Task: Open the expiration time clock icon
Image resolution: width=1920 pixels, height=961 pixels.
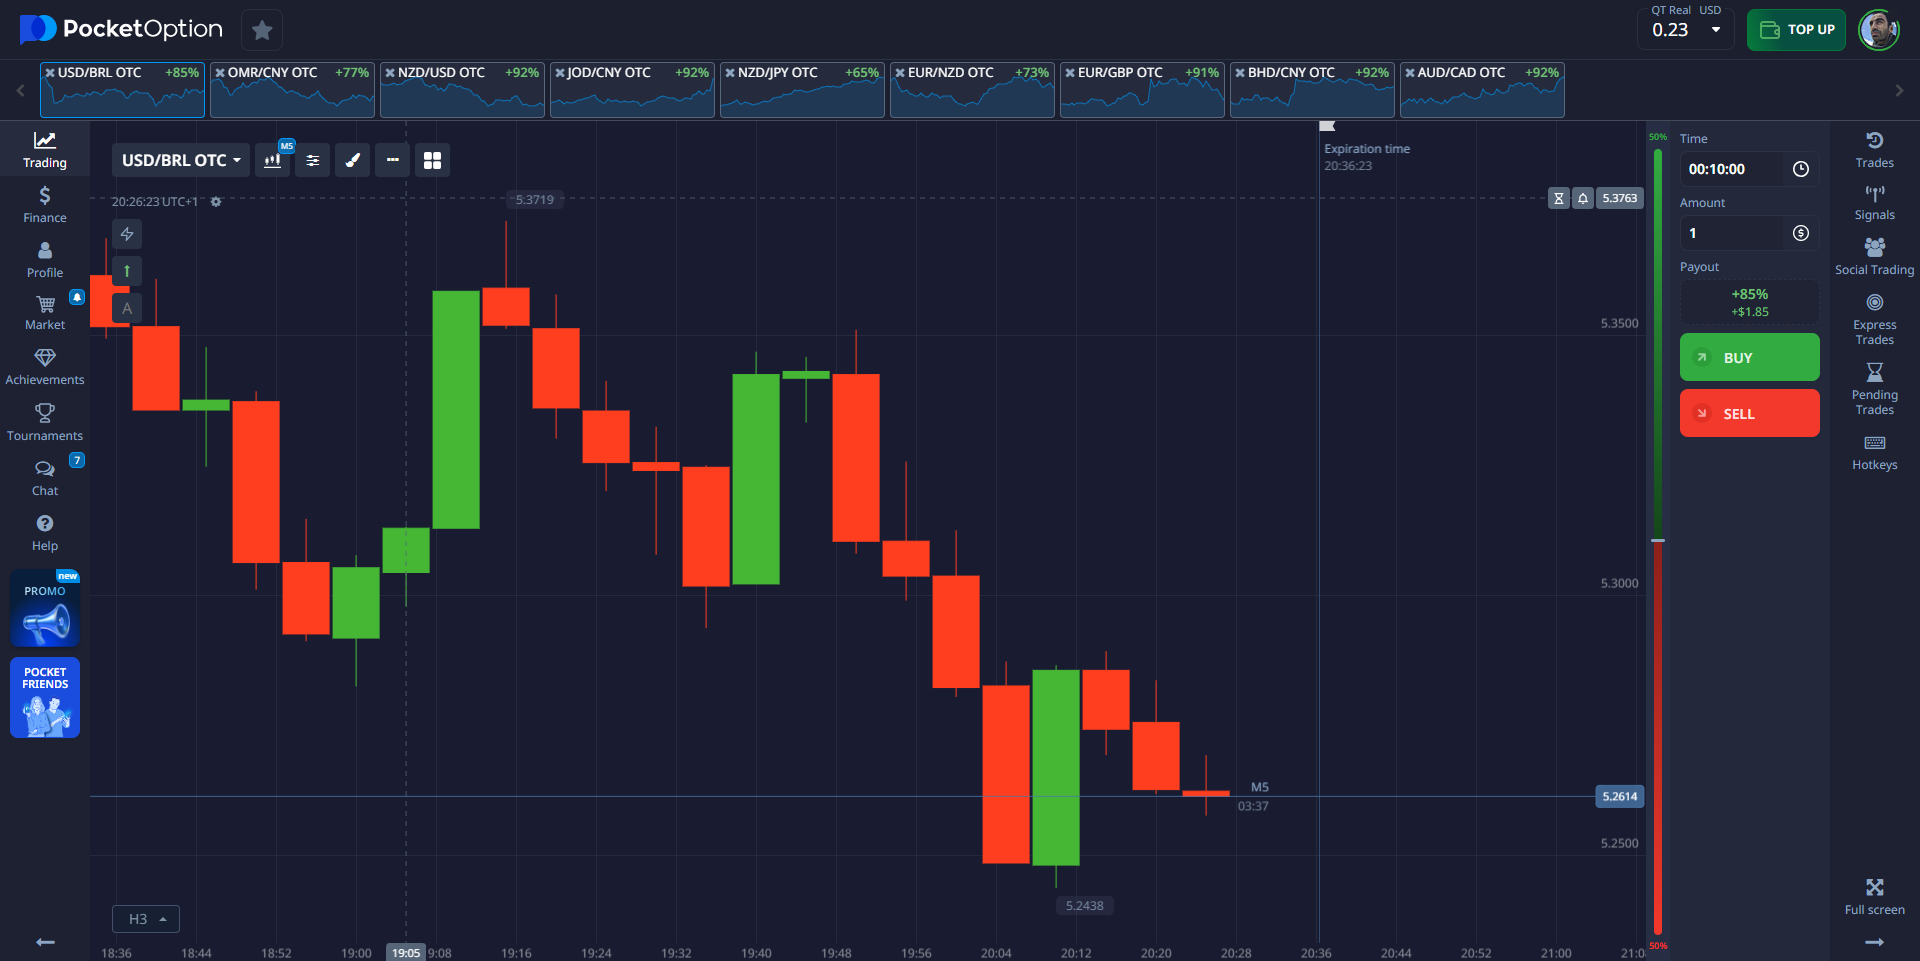Action: [x=1800, y=169]
